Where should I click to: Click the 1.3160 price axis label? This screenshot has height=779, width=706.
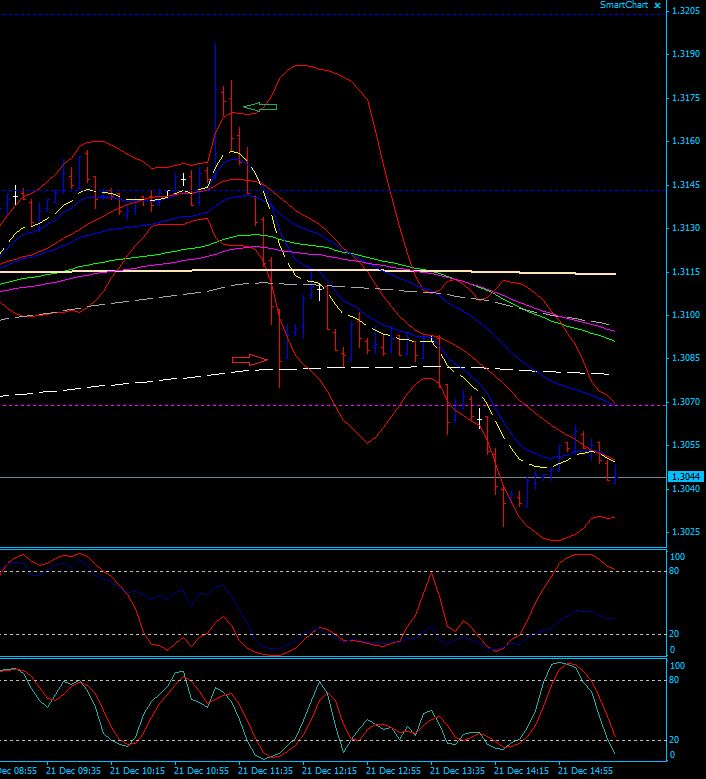[x=686, y=142]
